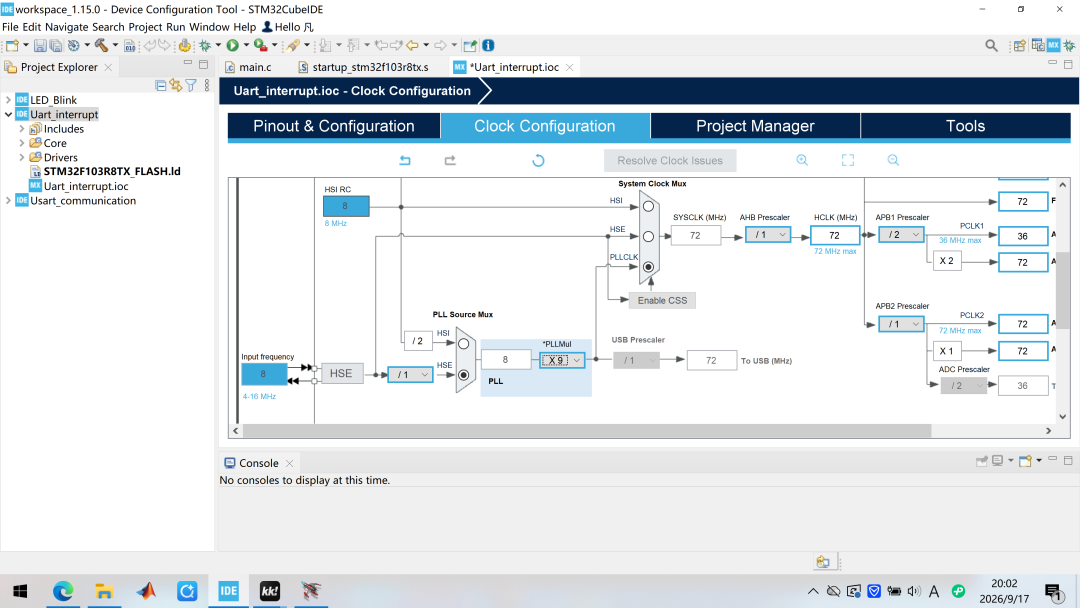The width and height of the screenshot is (1080, 608).
Task: Select HSE in the System Clock Mux
Action: [x=648, y=236]
